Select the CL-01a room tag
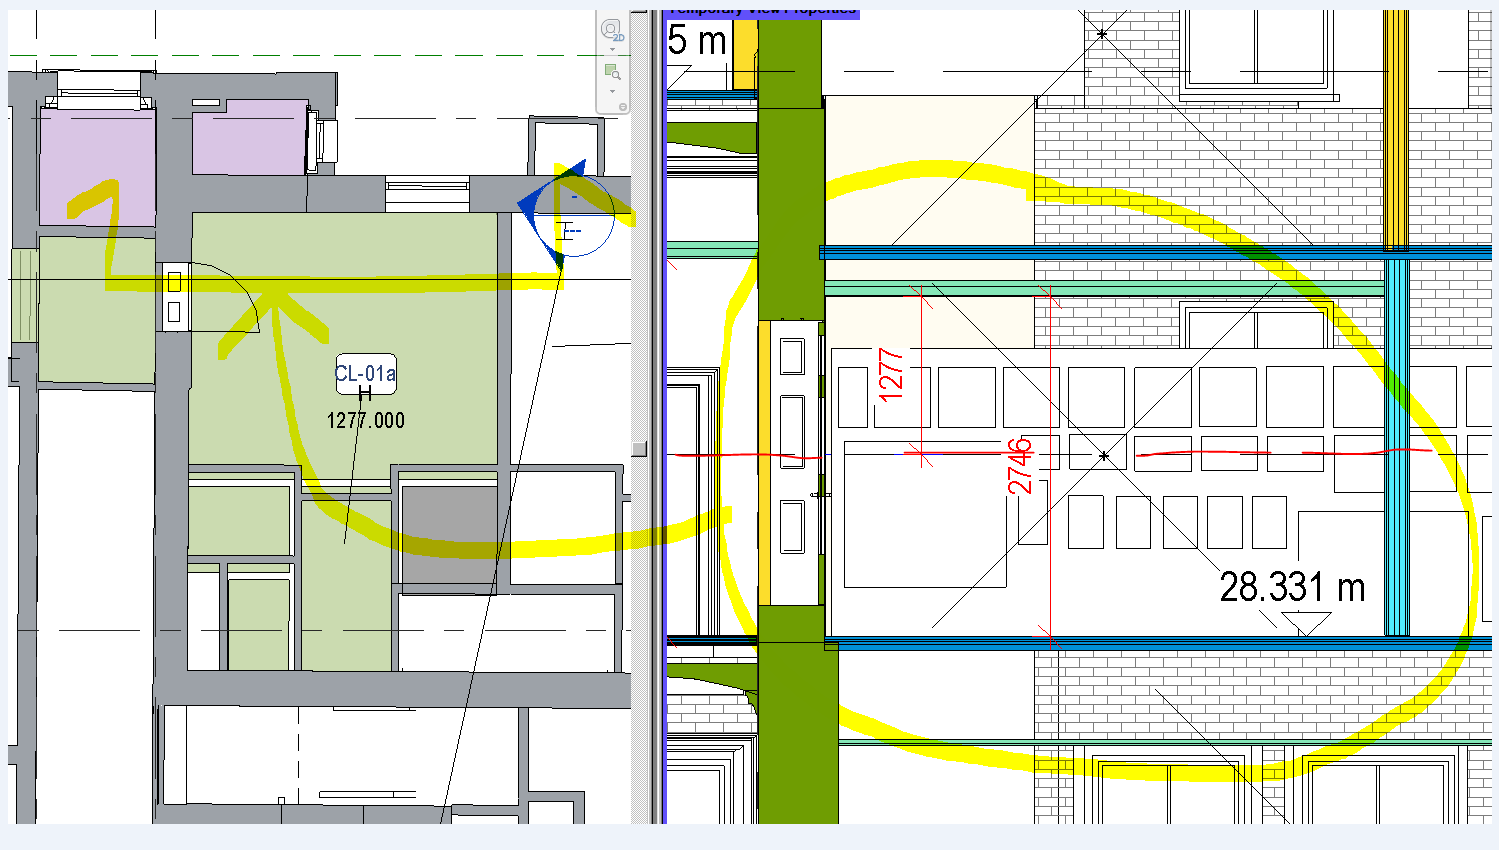This screenshot has height=850, width=1499. 364,374
